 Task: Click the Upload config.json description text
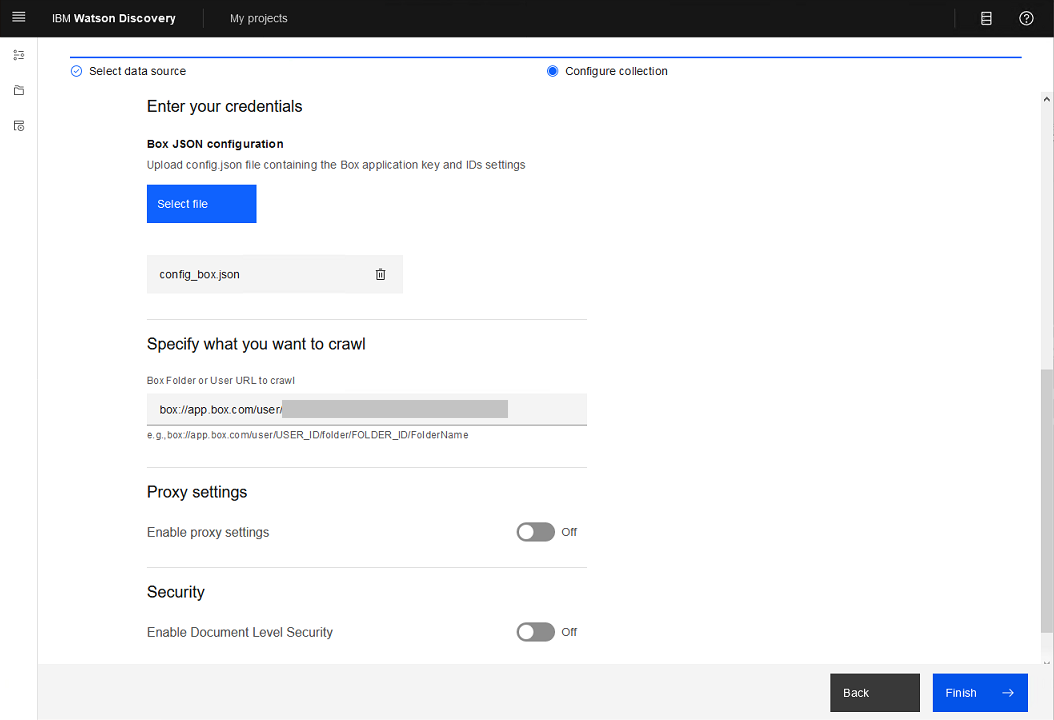(x=336, y=165)
